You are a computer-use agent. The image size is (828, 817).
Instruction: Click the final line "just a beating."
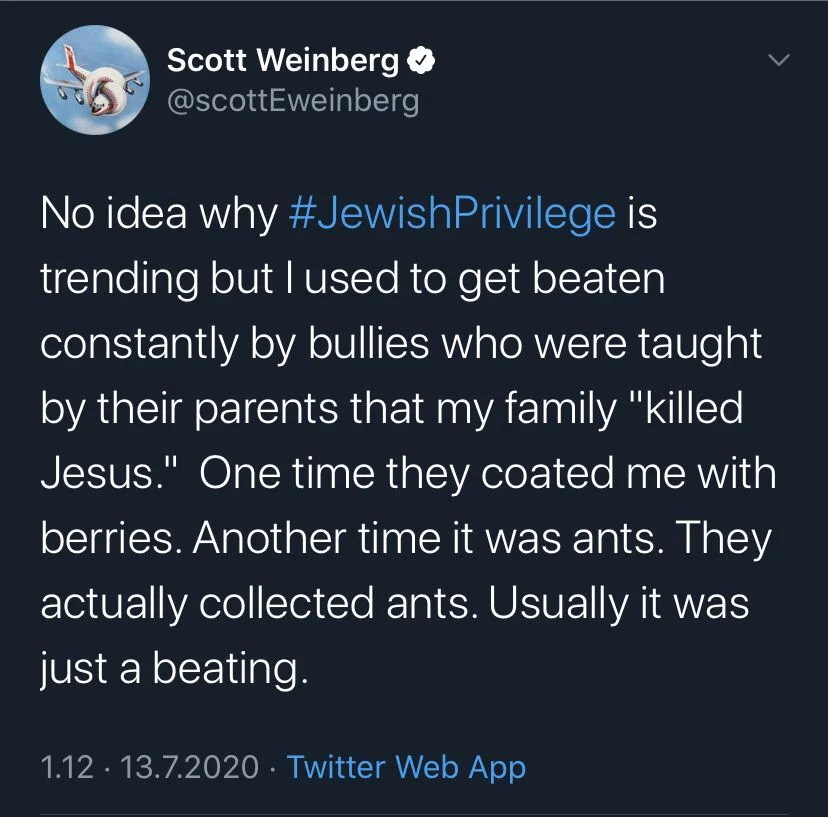[170, 669]
